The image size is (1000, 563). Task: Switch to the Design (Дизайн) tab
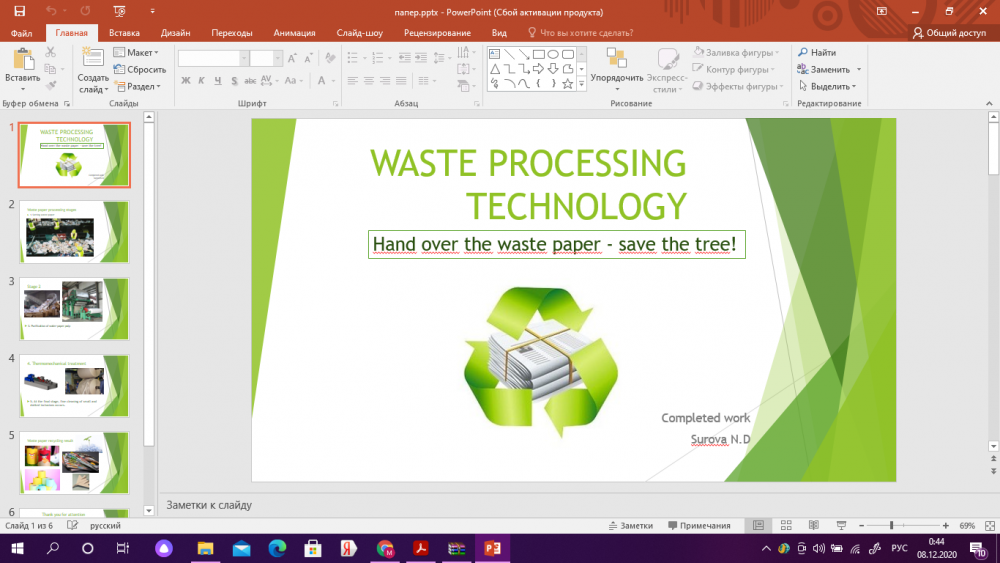point(175,33)
